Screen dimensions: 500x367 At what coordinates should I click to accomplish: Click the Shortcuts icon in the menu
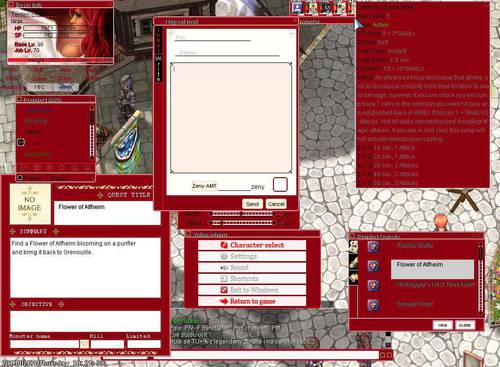pyautogui.click(x=224, y=279)
